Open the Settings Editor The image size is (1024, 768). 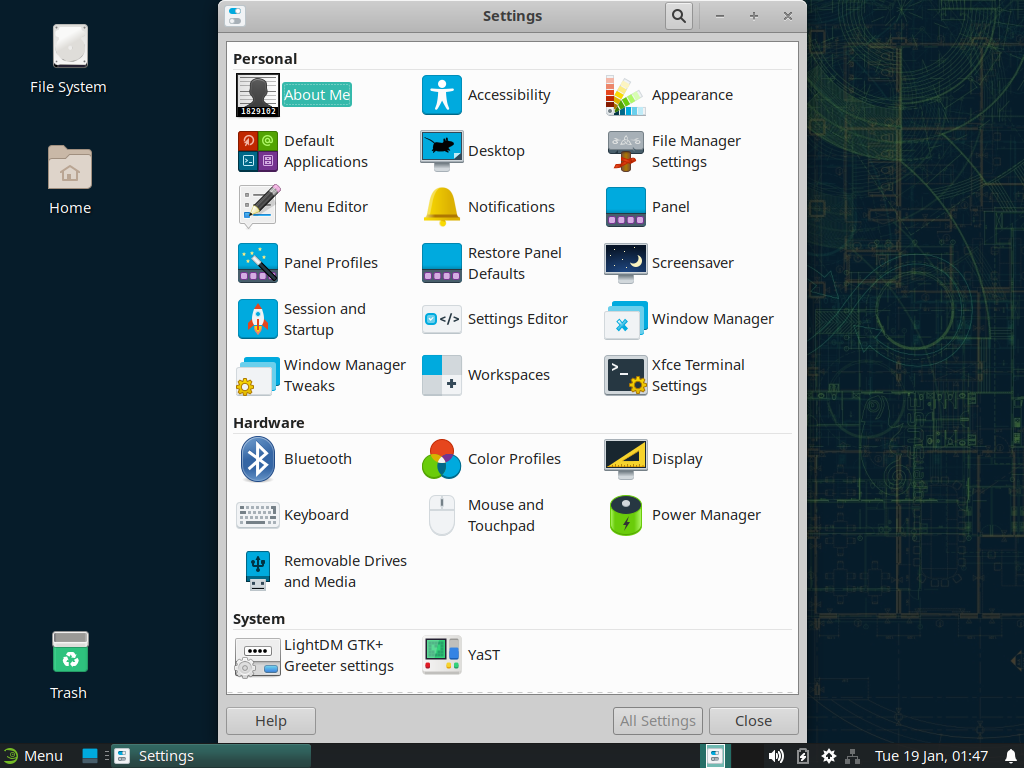point(441,319)
